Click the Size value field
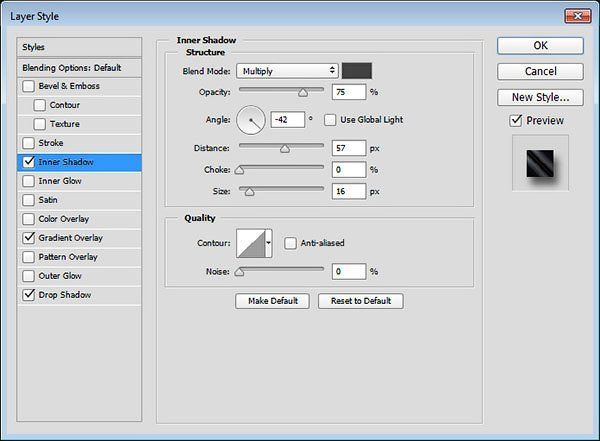 pos(349,191)
